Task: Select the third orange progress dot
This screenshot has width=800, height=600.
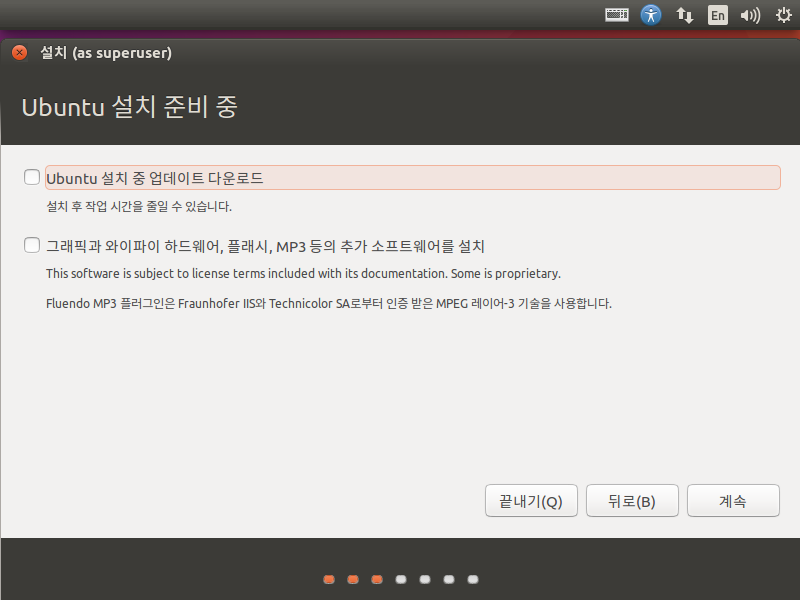Action: [376, 579]
